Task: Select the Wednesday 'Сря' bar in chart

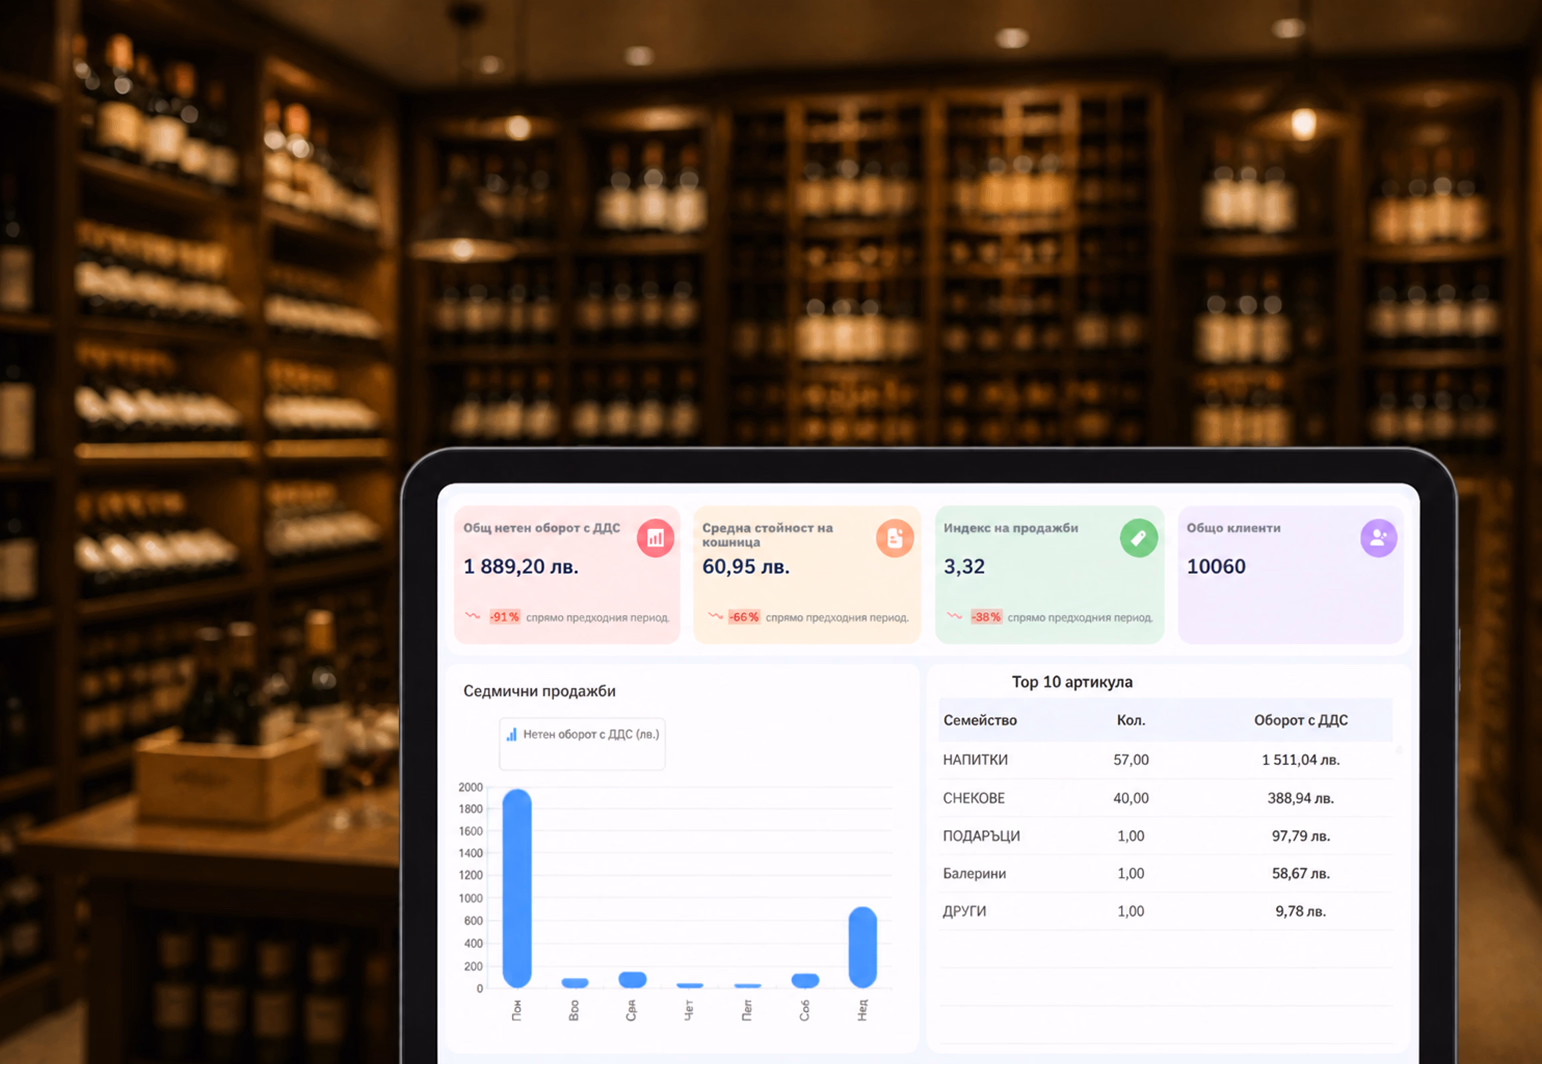Action: pyautogui.click(x=632, y=979)
